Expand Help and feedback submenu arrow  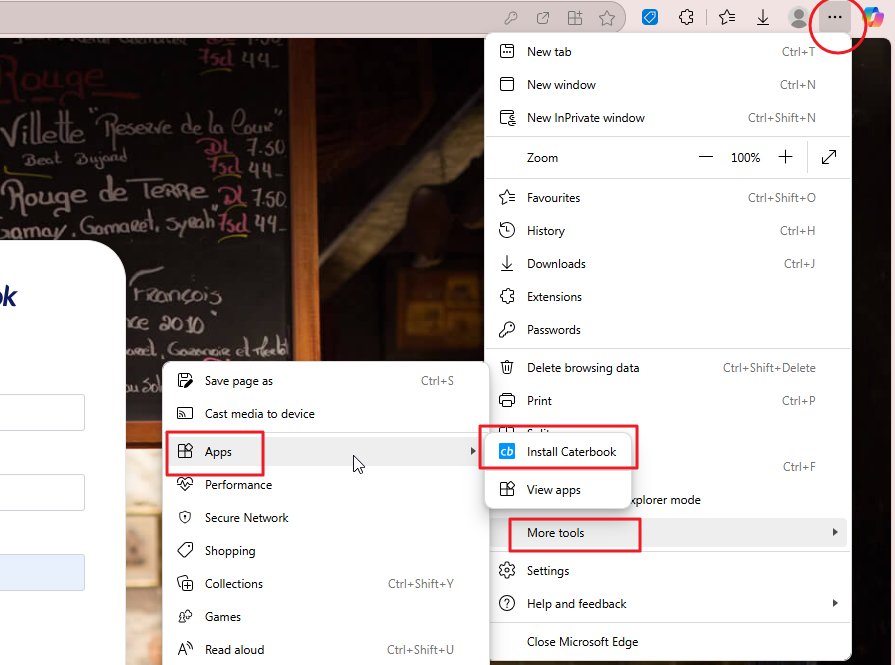click(x=835, y=603)
